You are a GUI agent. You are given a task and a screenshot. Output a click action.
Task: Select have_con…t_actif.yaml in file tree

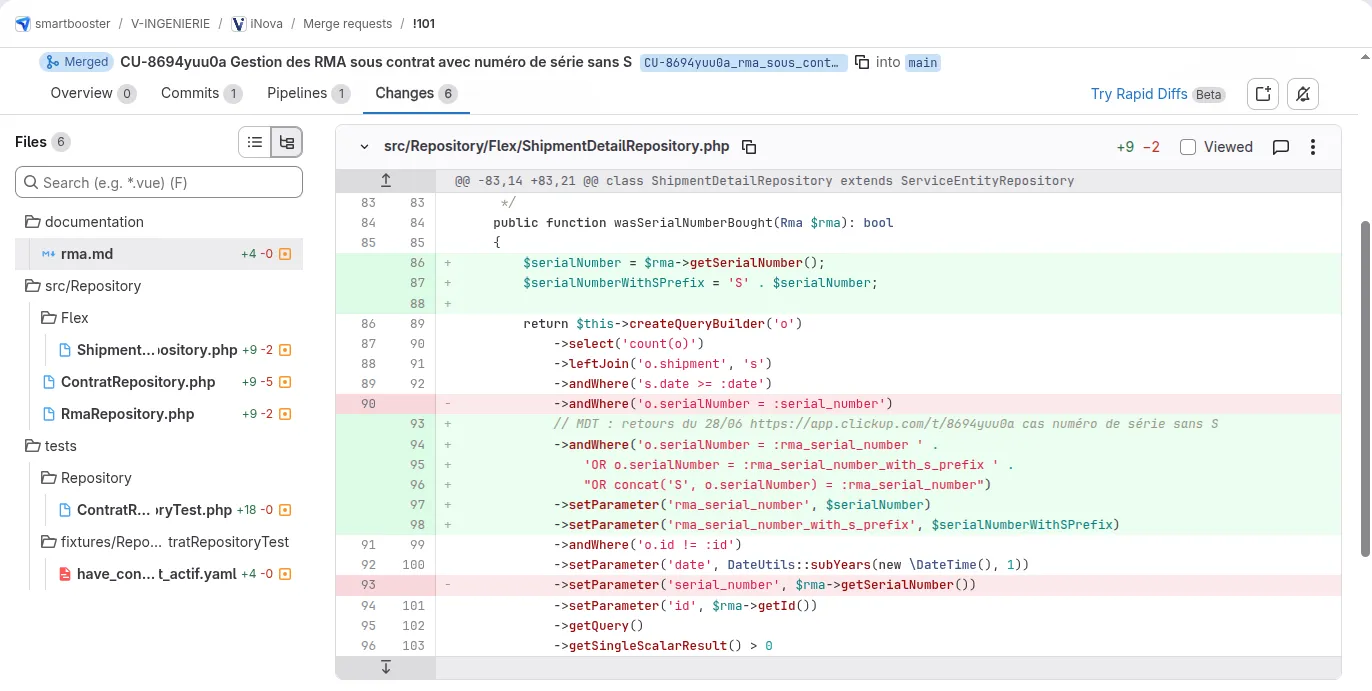pos(159,574)
